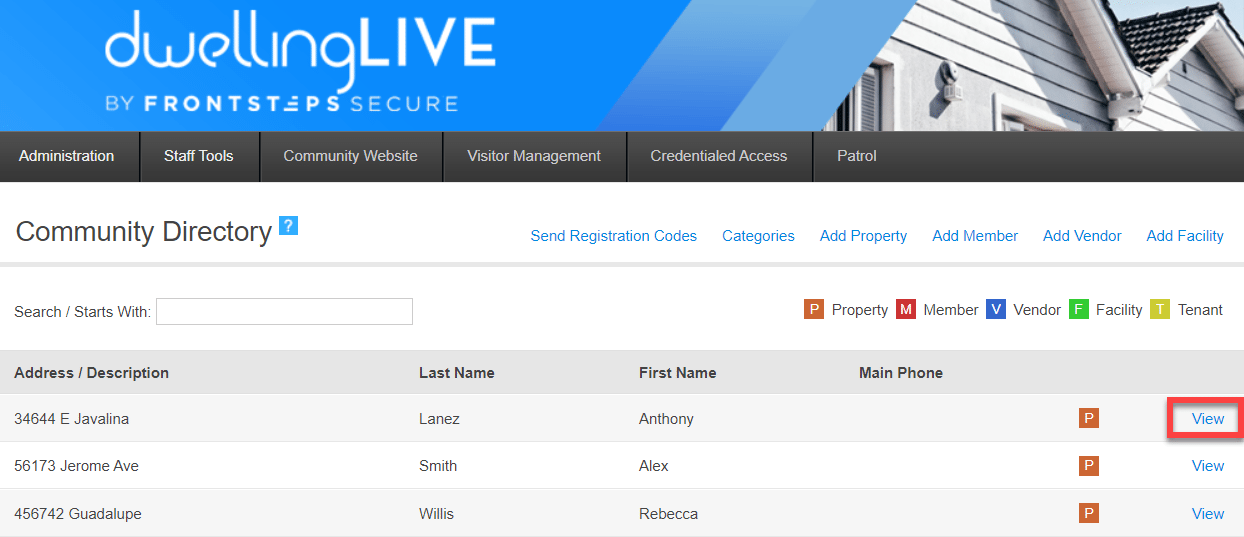Open the Categories link
Screen dimensions: 1244x537
[758, 236]
